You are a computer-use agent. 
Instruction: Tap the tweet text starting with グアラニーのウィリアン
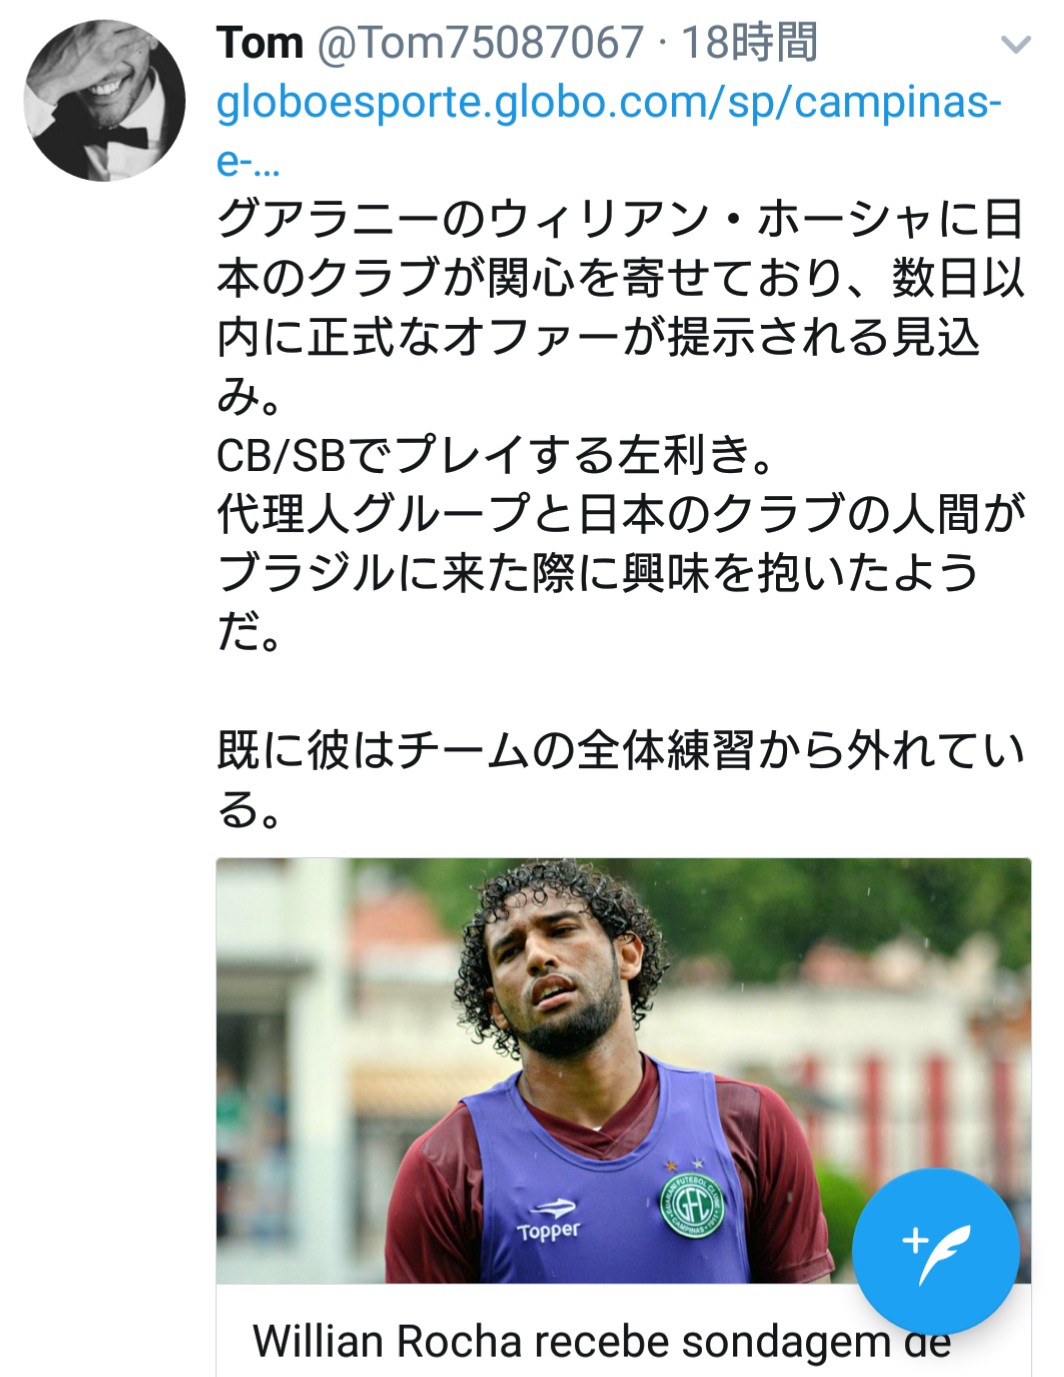pos(620,219)
